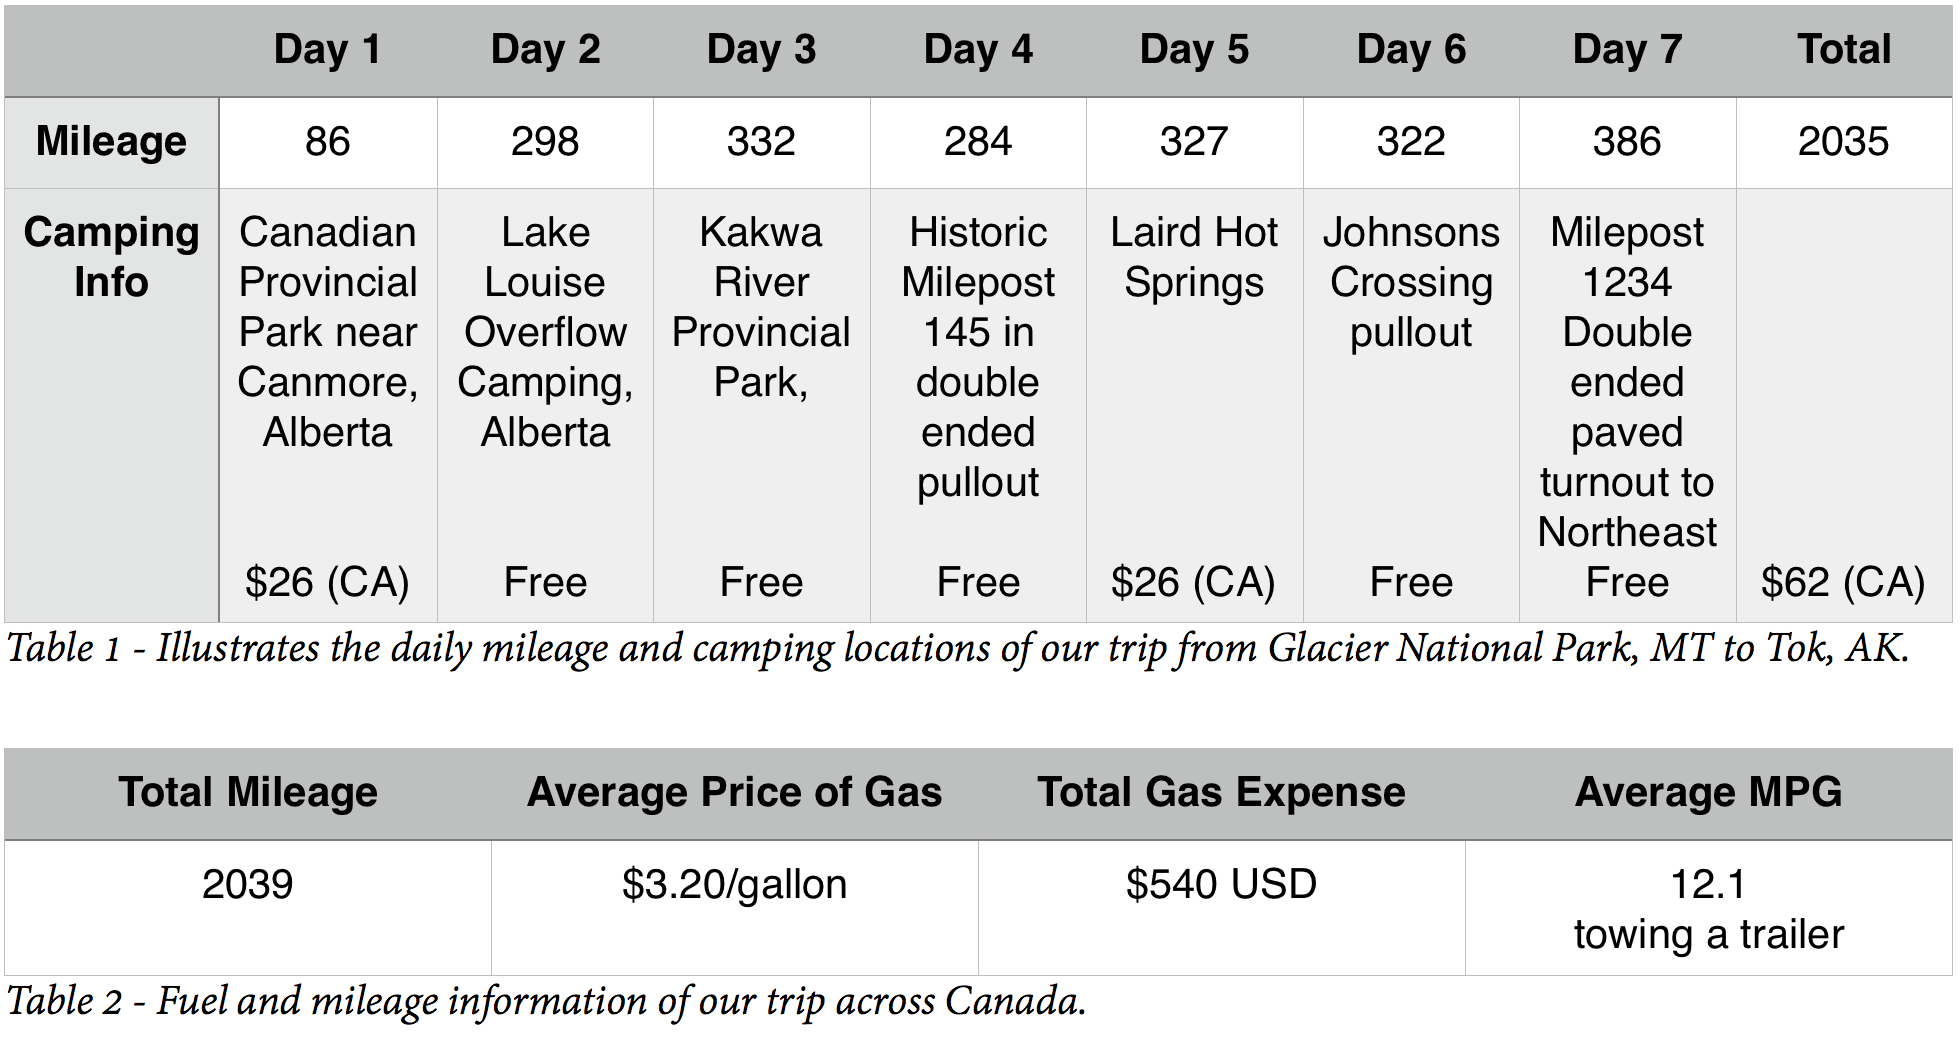The width and height of the screenshot is (1960, 1050).
Task: Click the $62 (CA) total camping cost
Action: [1843, 583]
